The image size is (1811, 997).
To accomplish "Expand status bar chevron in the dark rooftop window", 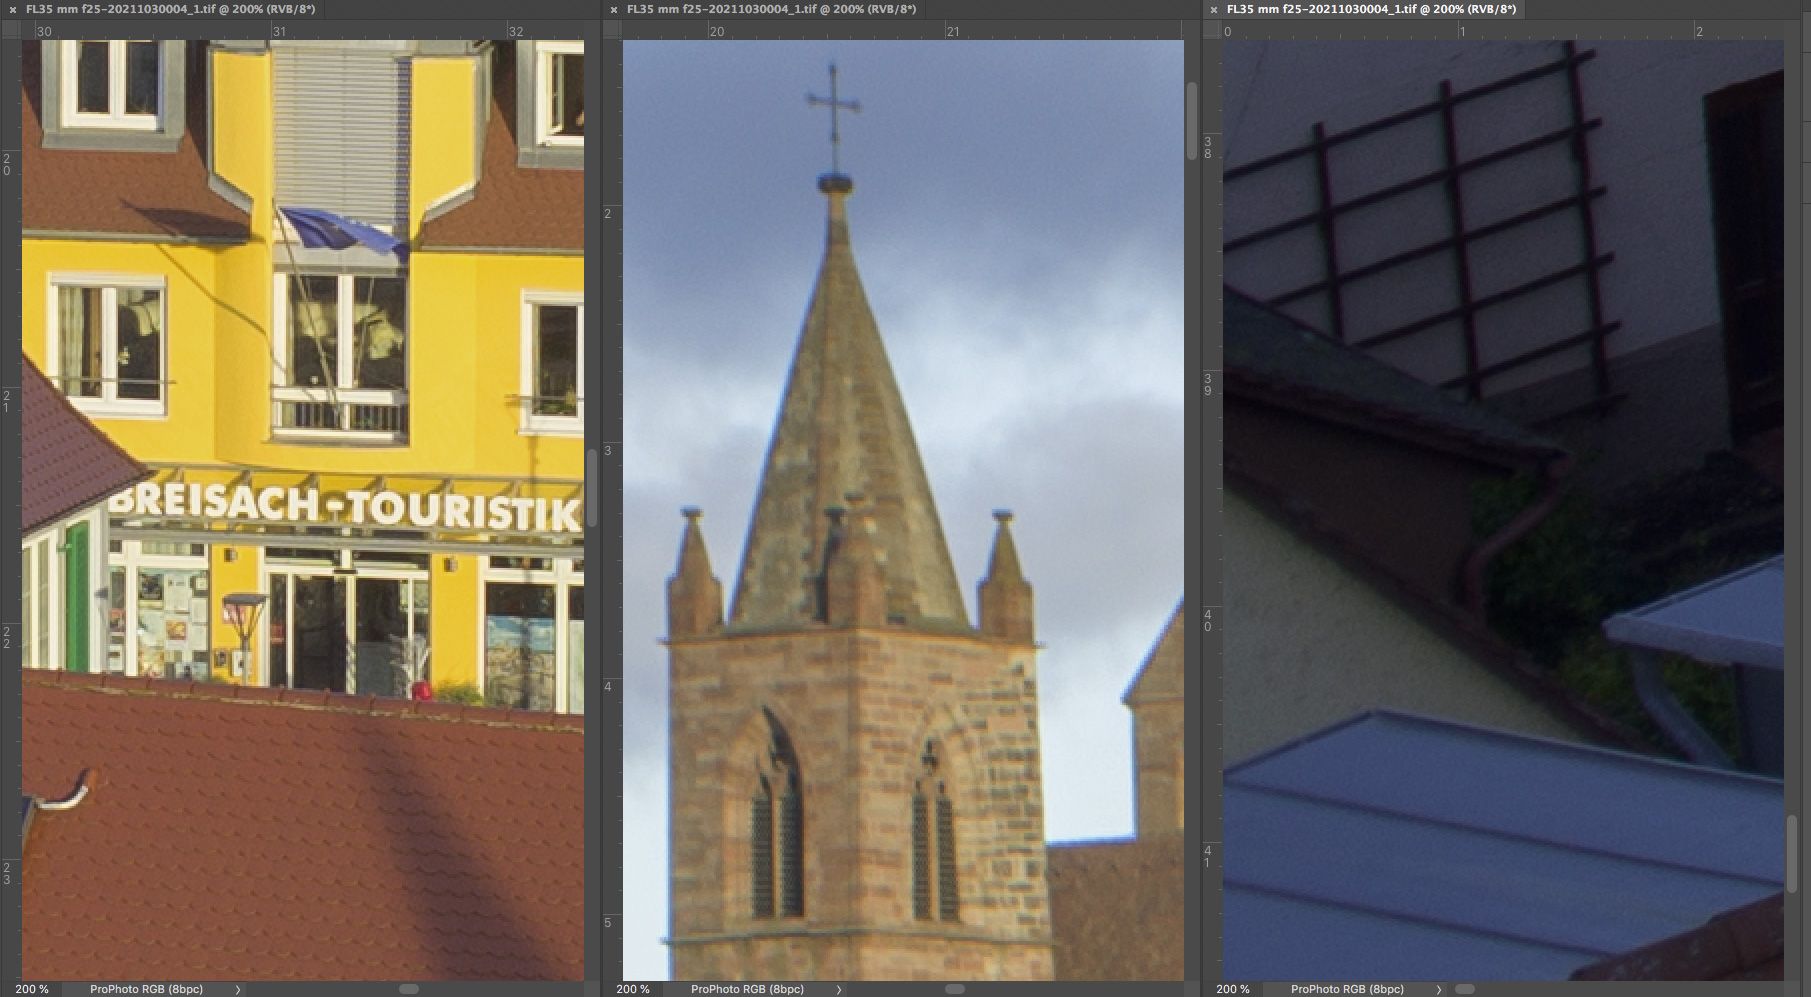I will [x=1438, y=989].
